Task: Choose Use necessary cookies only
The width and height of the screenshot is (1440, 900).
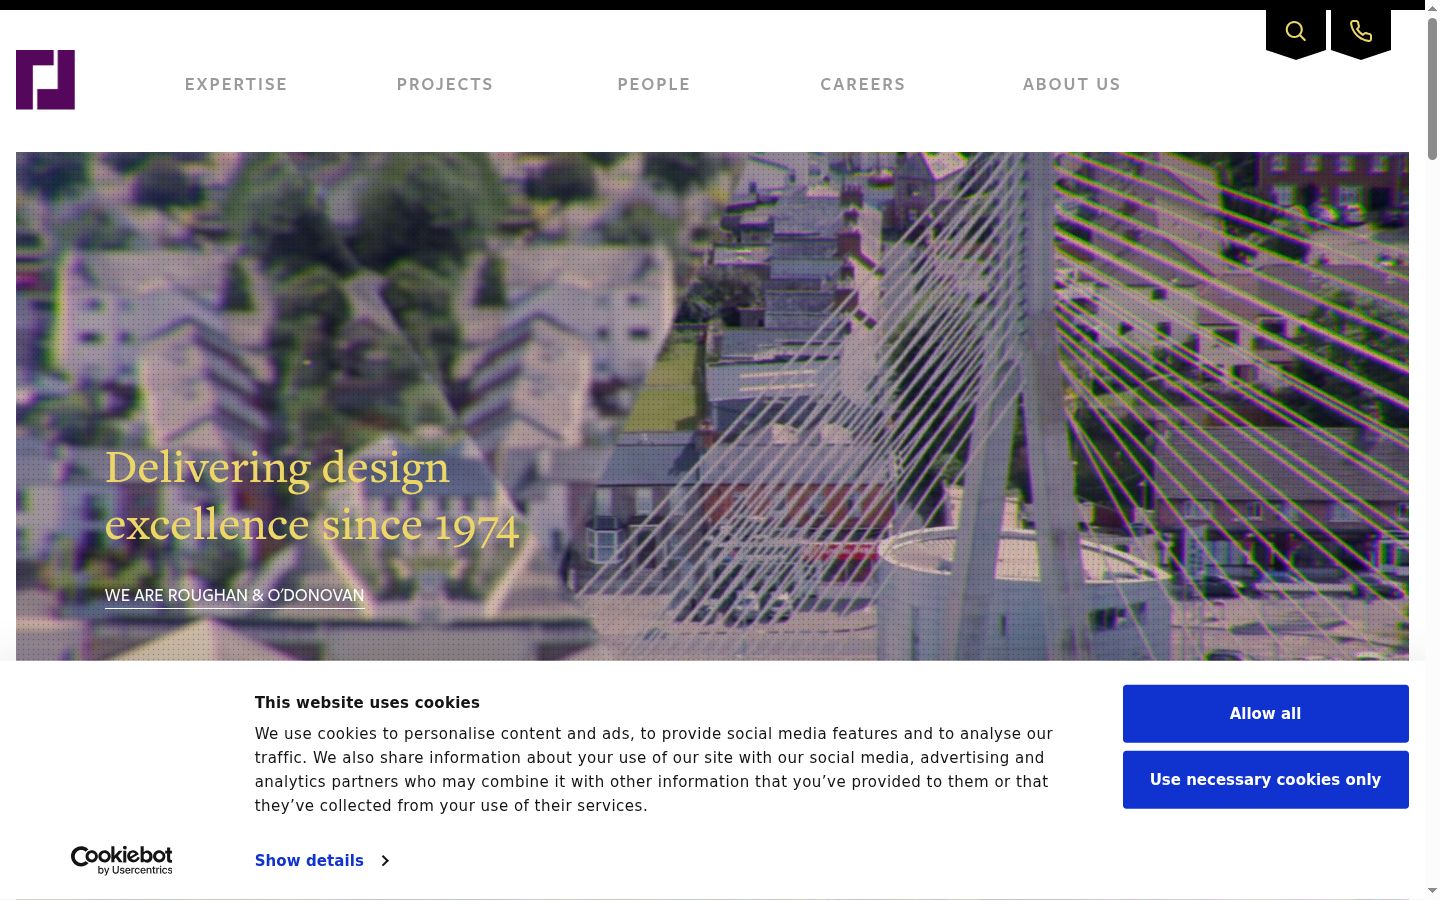Action: [x=1265, y=780]
